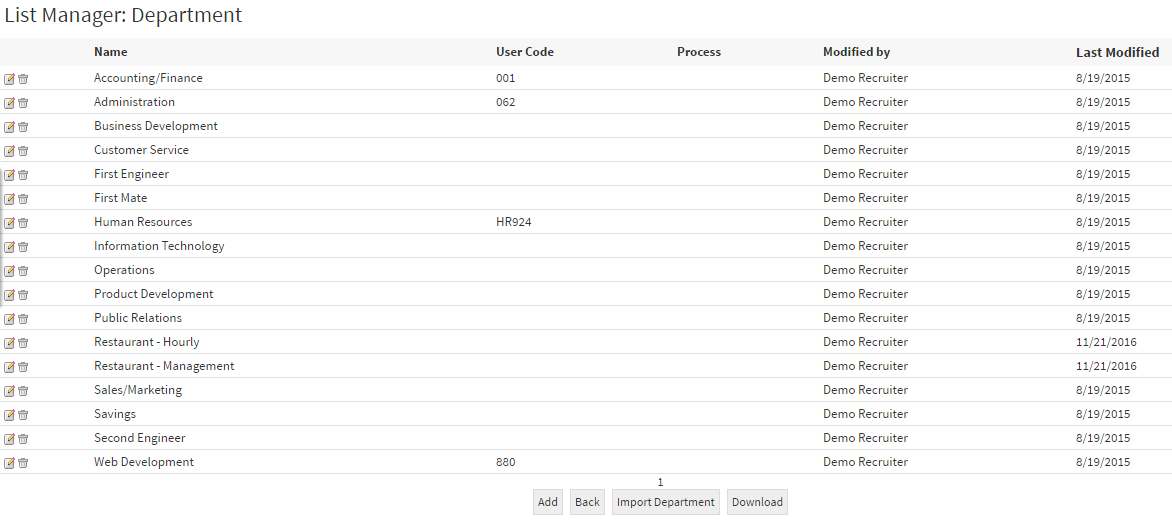Sort by the Name column header
The width and height of the screenshot is (1172, 524).
(111, 52)
